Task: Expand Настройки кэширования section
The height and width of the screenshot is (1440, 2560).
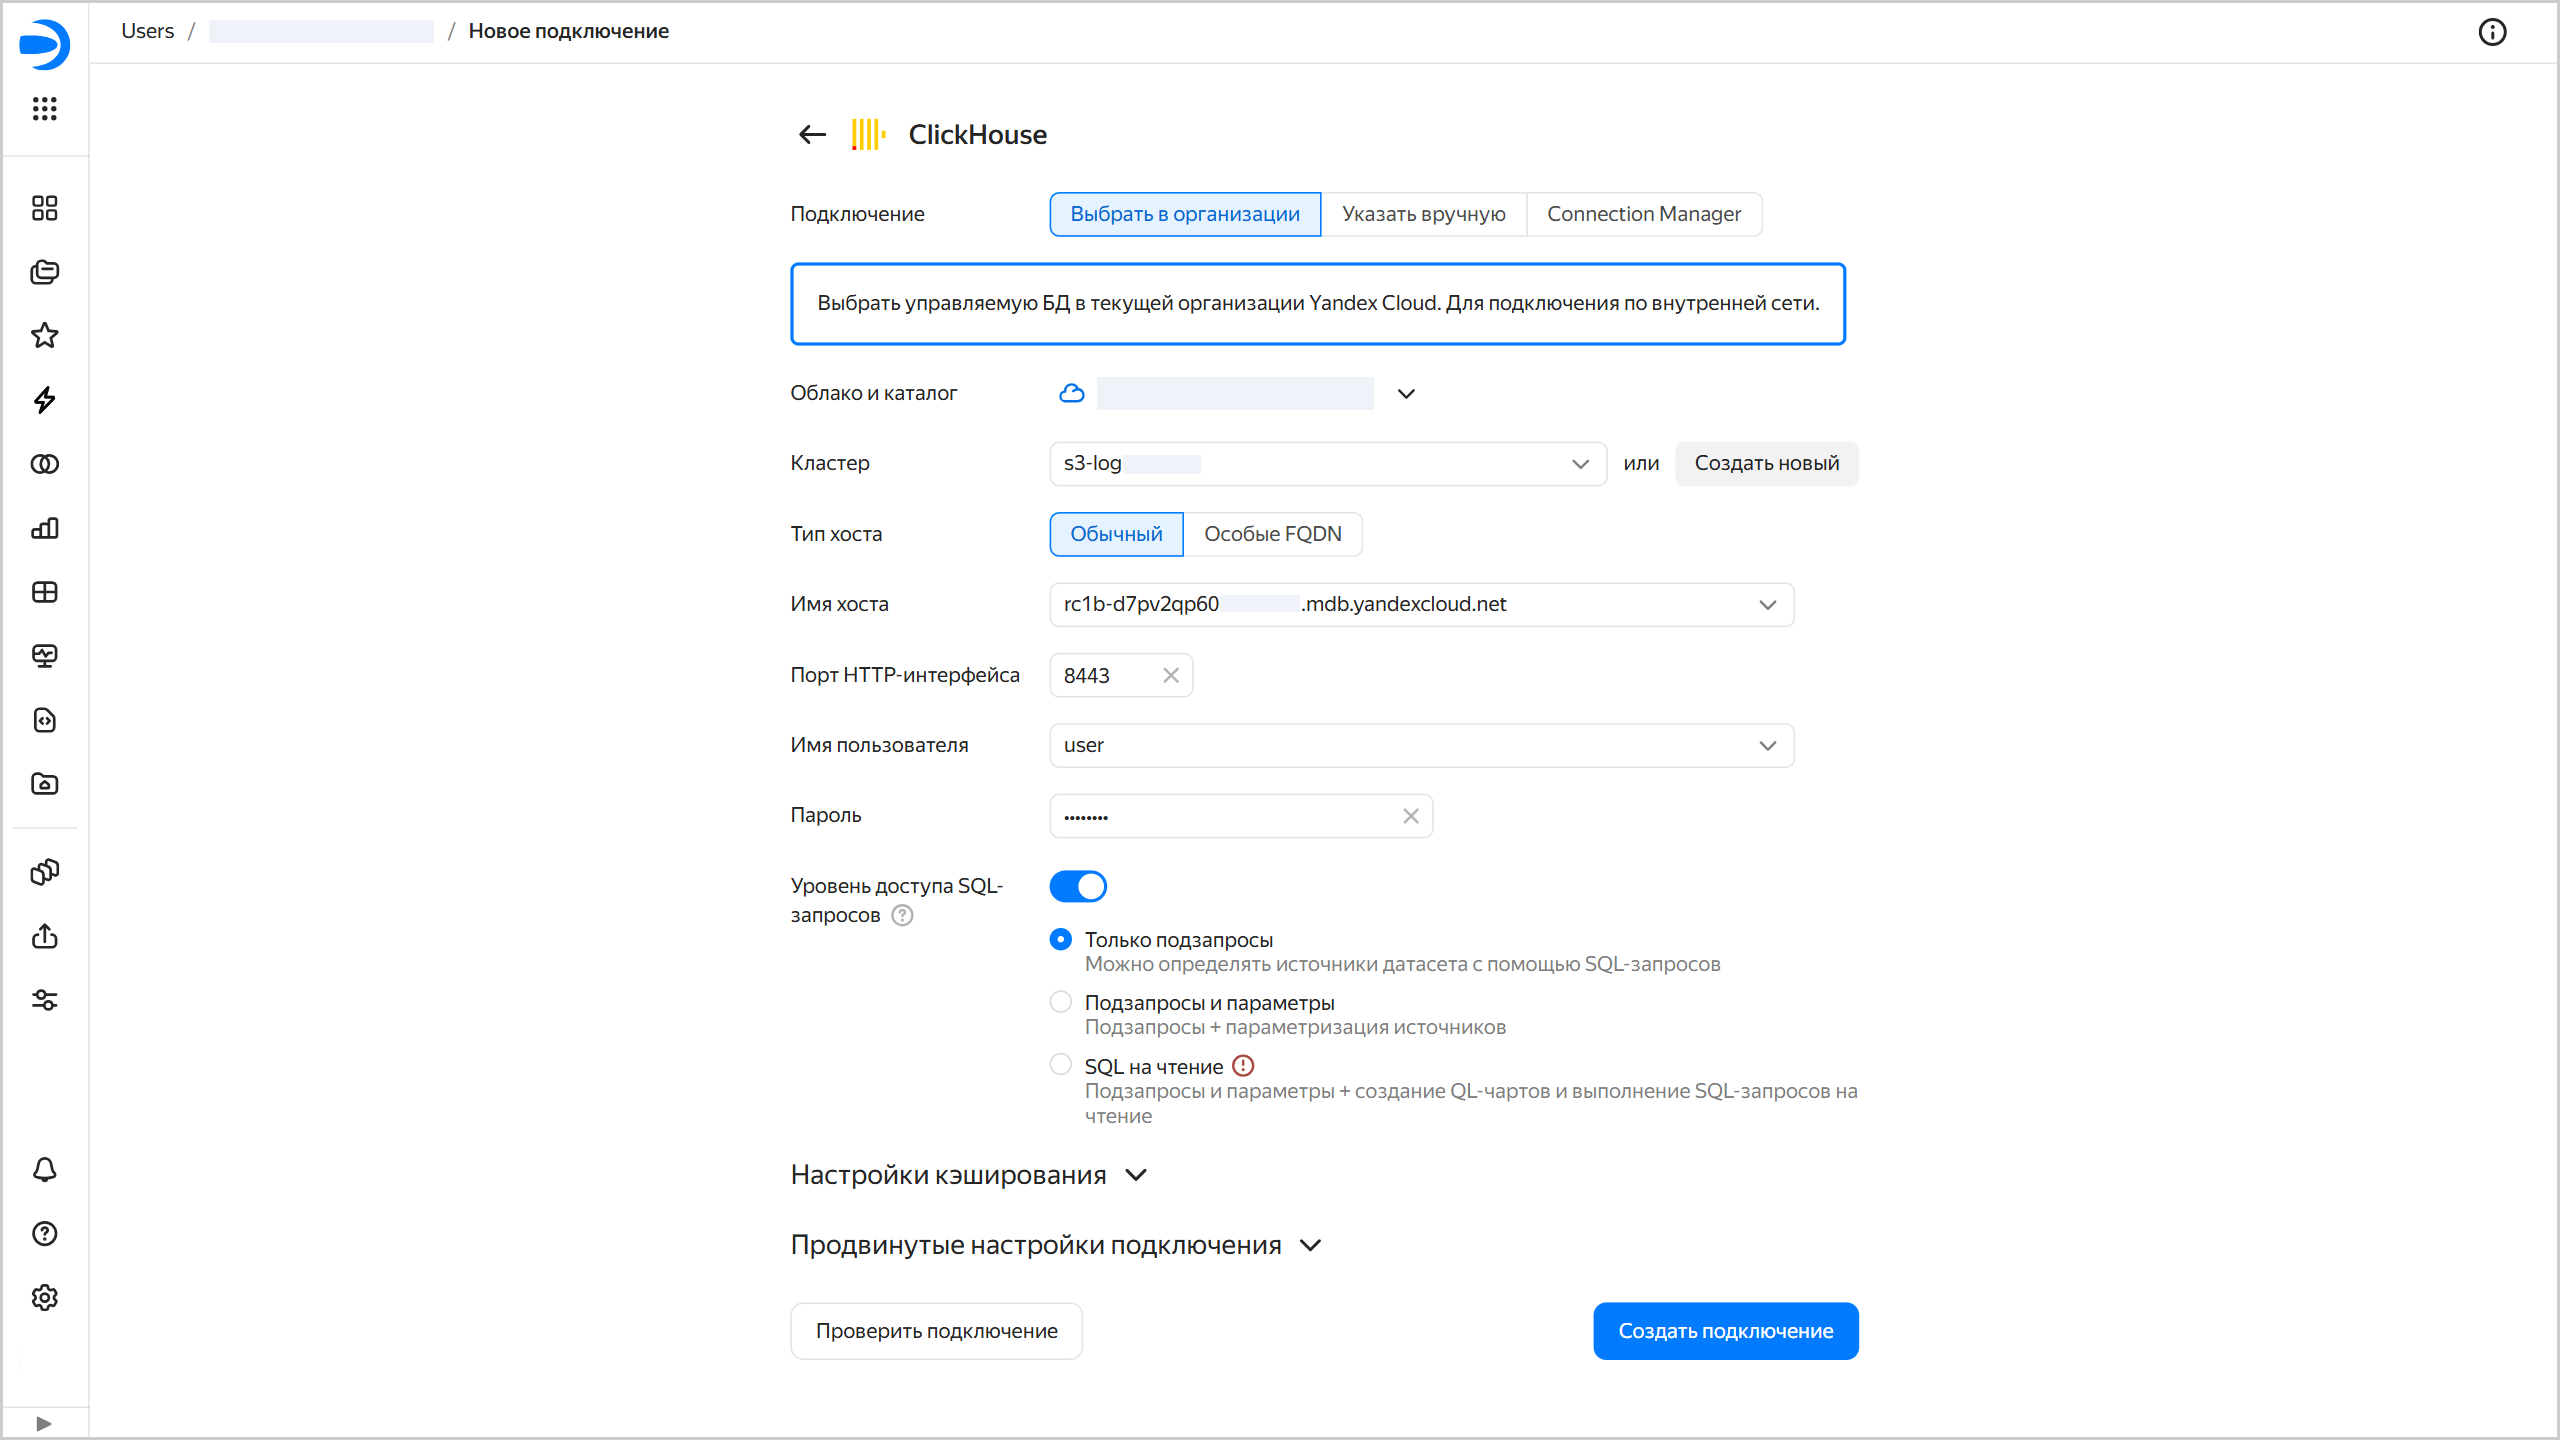Action: 968,1175
